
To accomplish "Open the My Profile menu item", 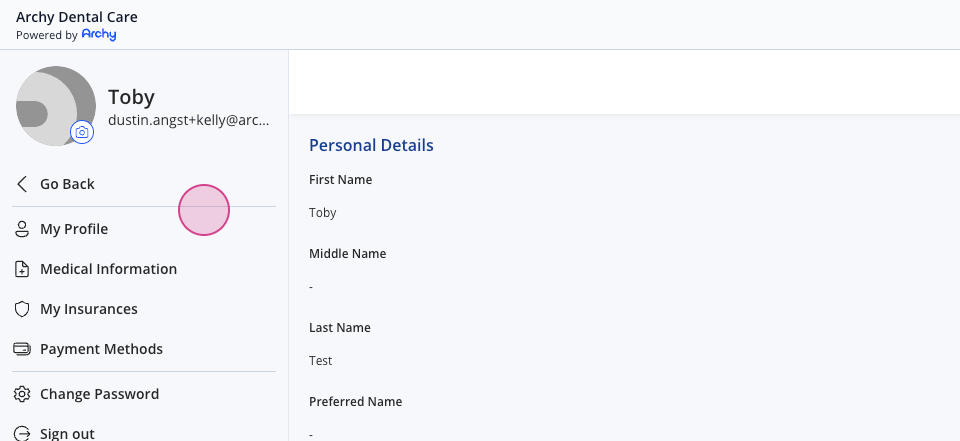I will [144, 229].
